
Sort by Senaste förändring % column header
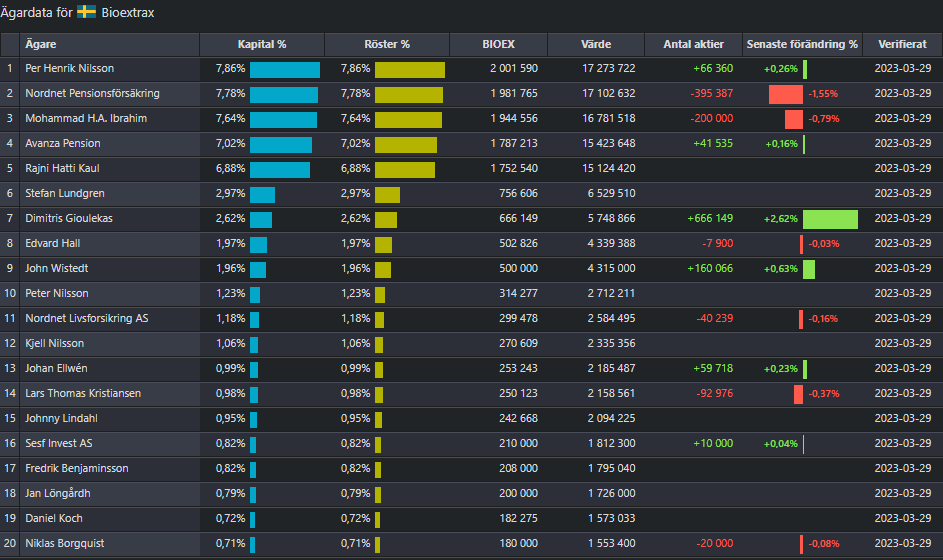[802, 44]
